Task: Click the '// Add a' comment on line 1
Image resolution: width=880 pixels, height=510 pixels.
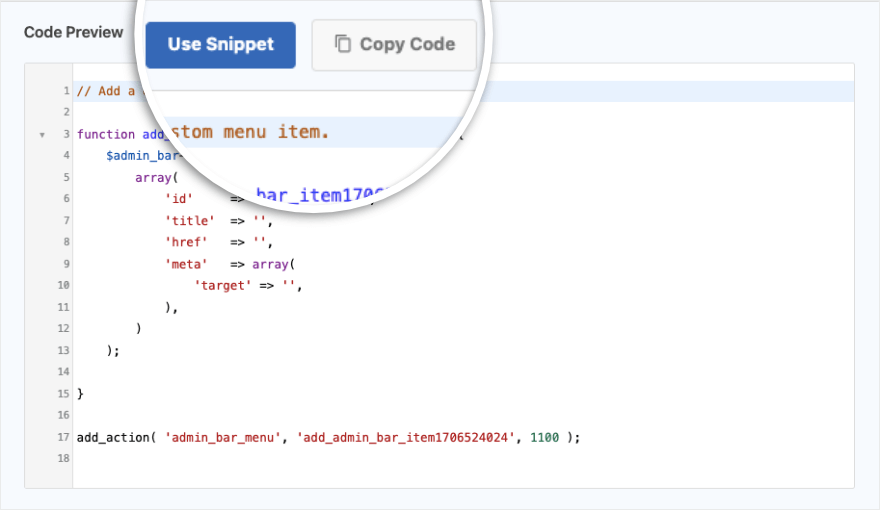Action: (106, 91)
